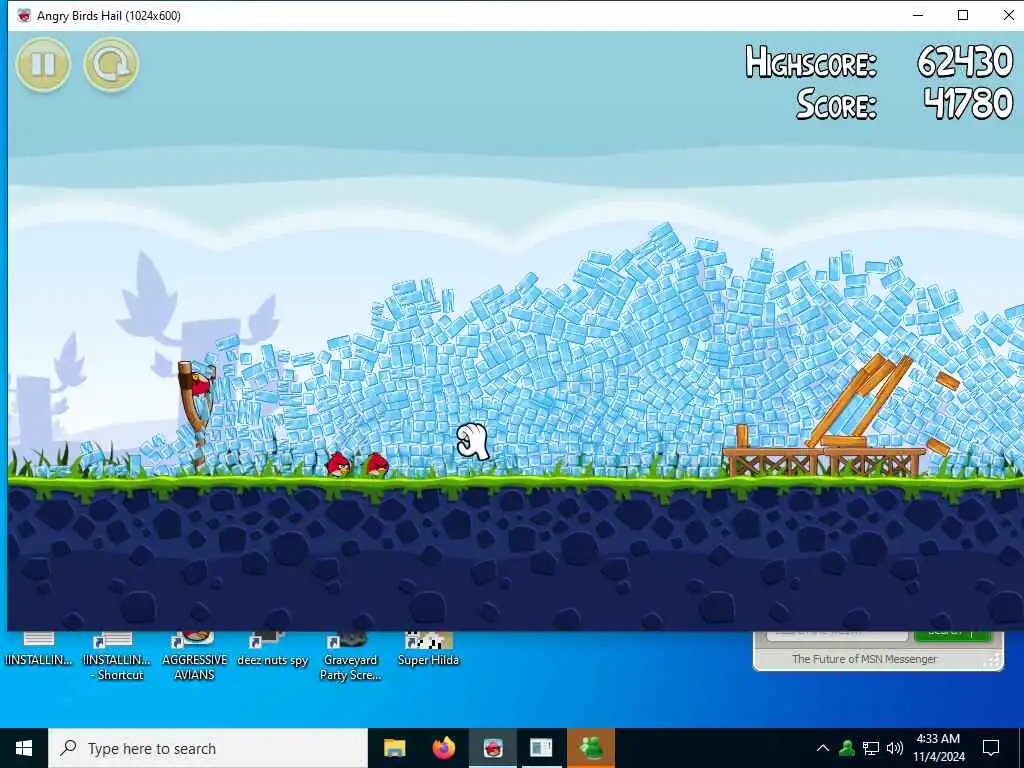
Task: Open the MSN Messenger taskbar button
Action: click(591, 748)
